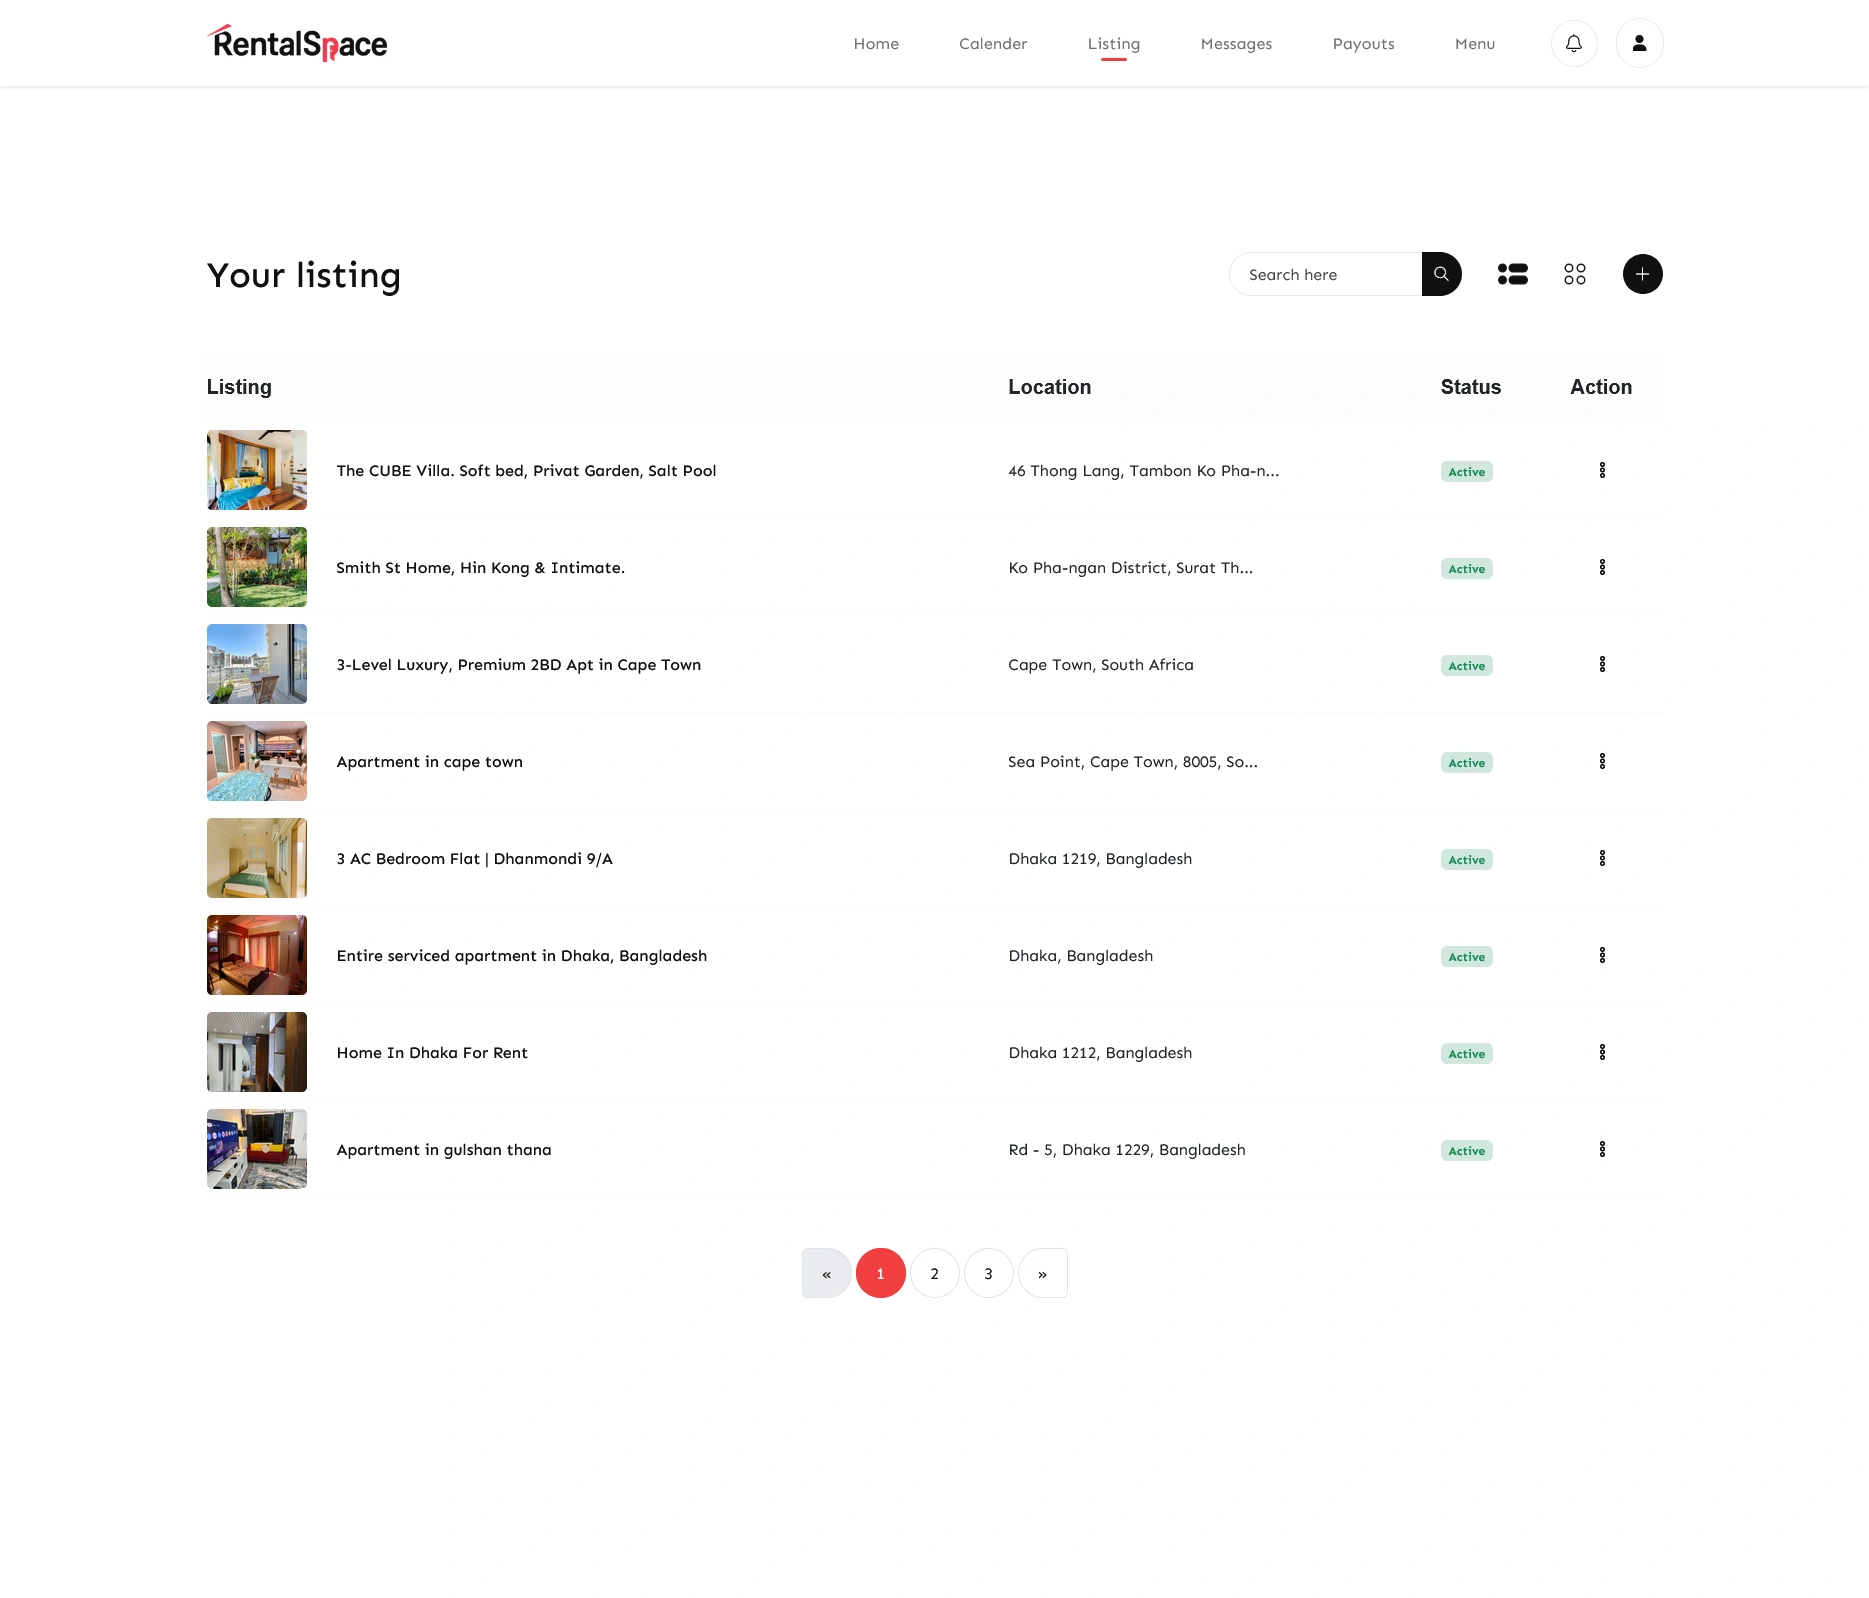Click the Search here input field

(x=1325, y=275)
